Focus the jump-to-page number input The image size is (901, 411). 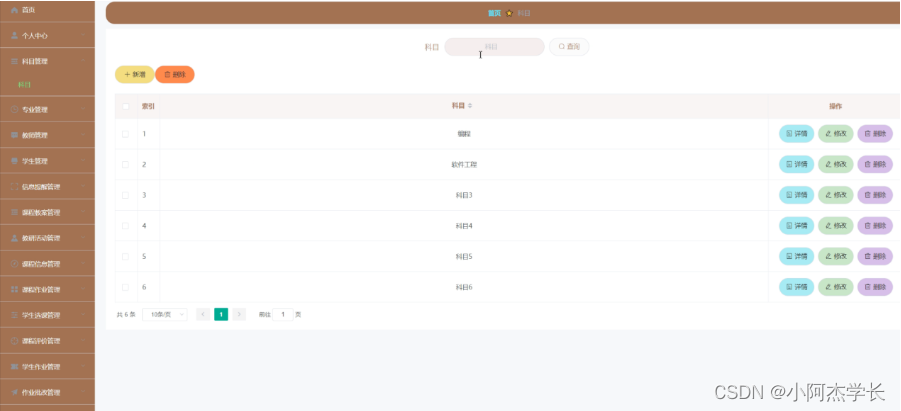tap(283, 314)
